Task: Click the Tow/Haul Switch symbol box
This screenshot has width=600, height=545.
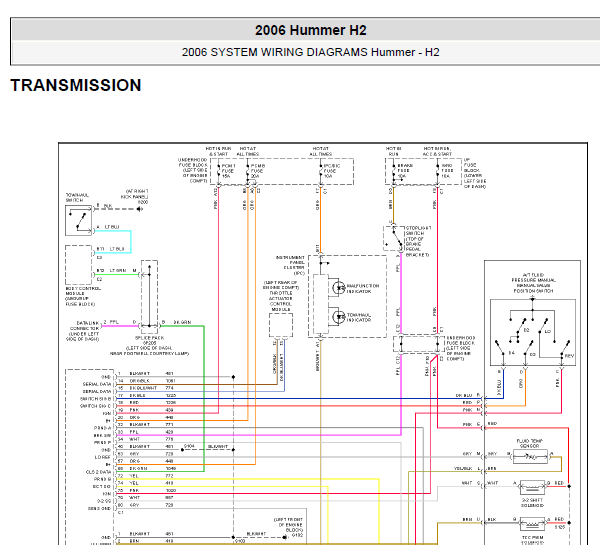Action: tap(78, 220)
